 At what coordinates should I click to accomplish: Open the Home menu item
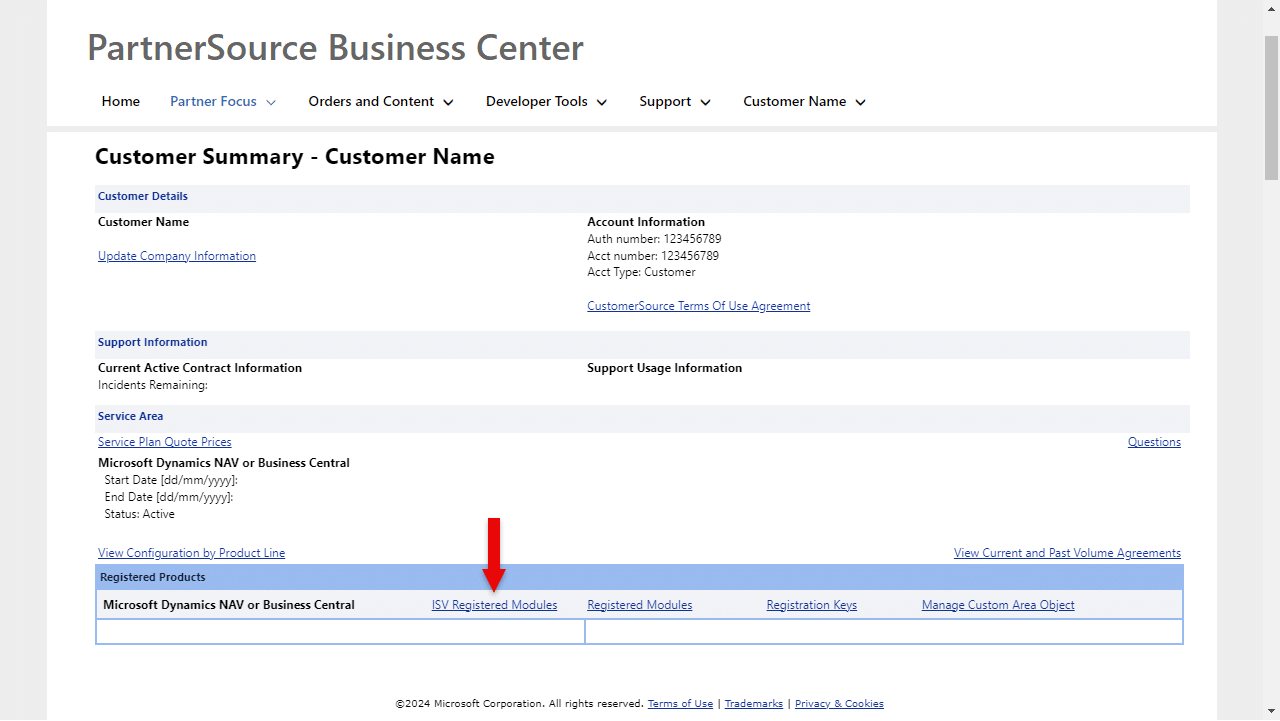(121, 101)
